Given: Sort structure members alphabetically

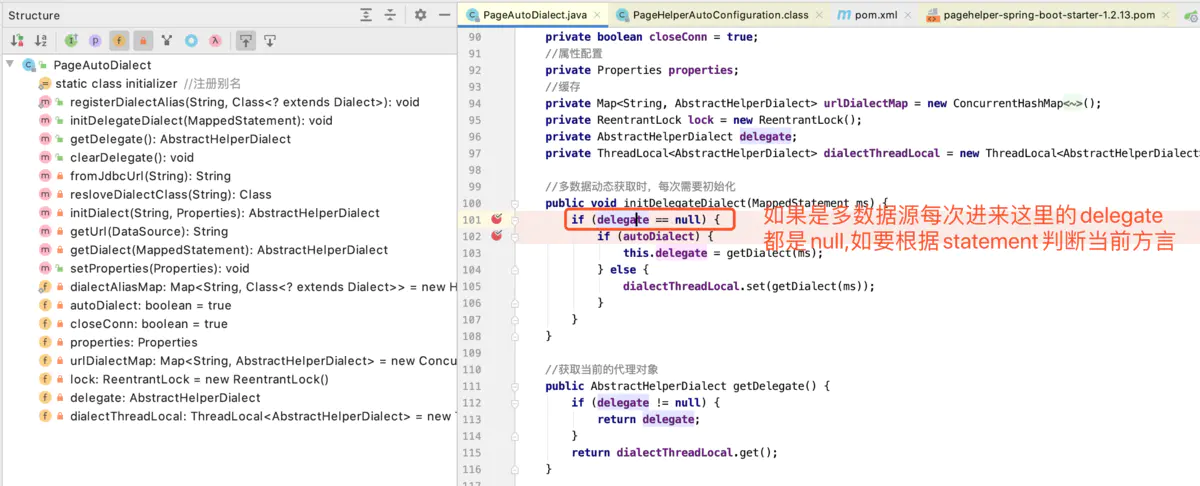Looking at the screenshot, I should coord(41,41).
